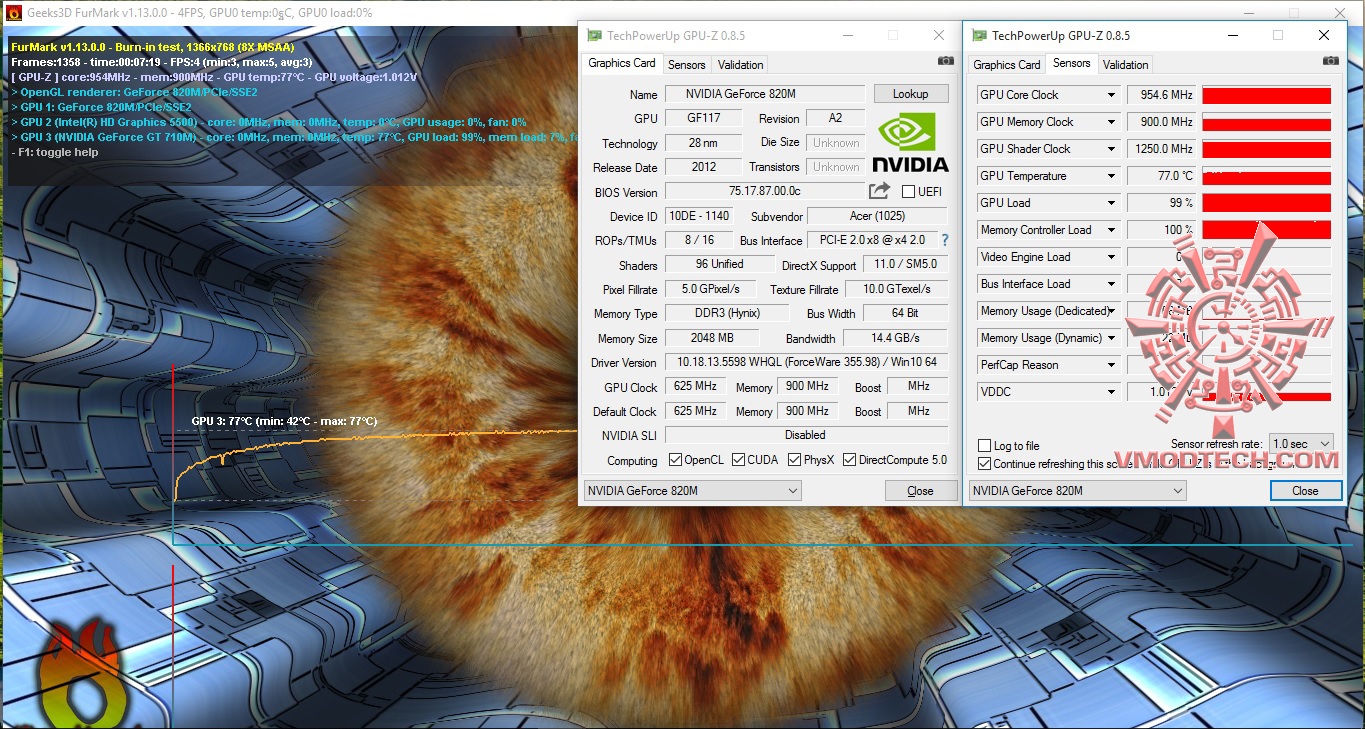Click the BIOS Version field 75.17.87.00.0c
Screen dimensions: 1365x729
[x=764, y=192]
